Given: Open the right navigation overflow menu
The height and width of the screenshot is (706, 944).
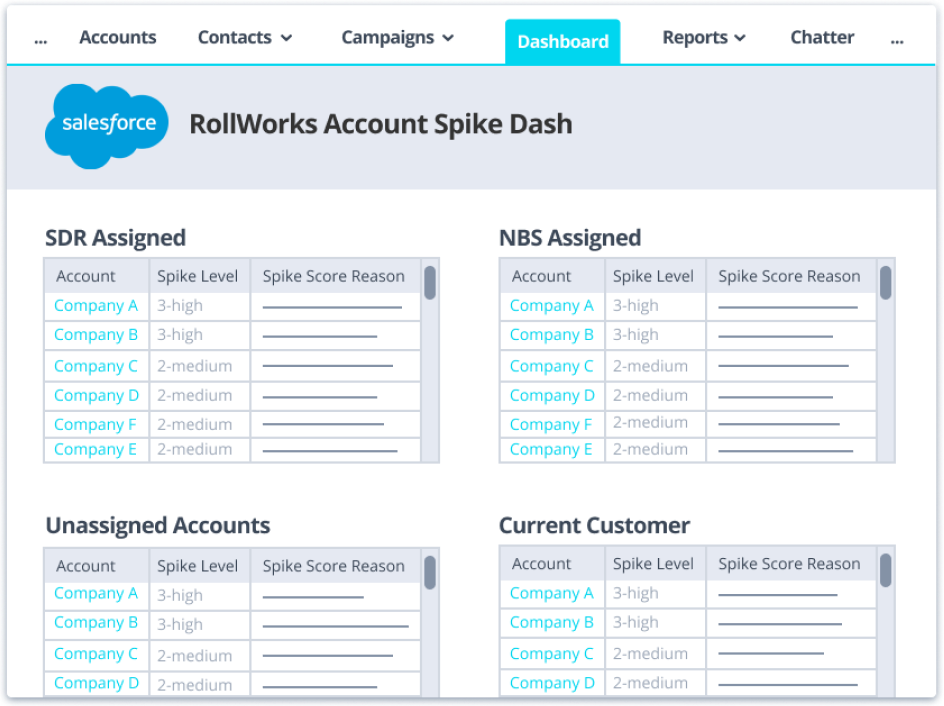Looking at the screenshot, I should tap(897, 38).
